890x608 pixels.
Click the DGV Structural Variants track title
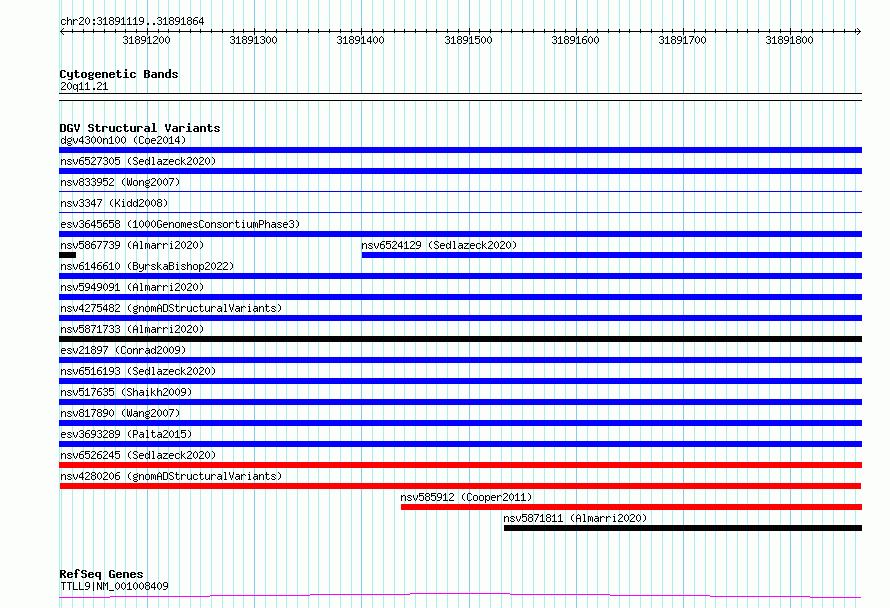click(140, 128)
